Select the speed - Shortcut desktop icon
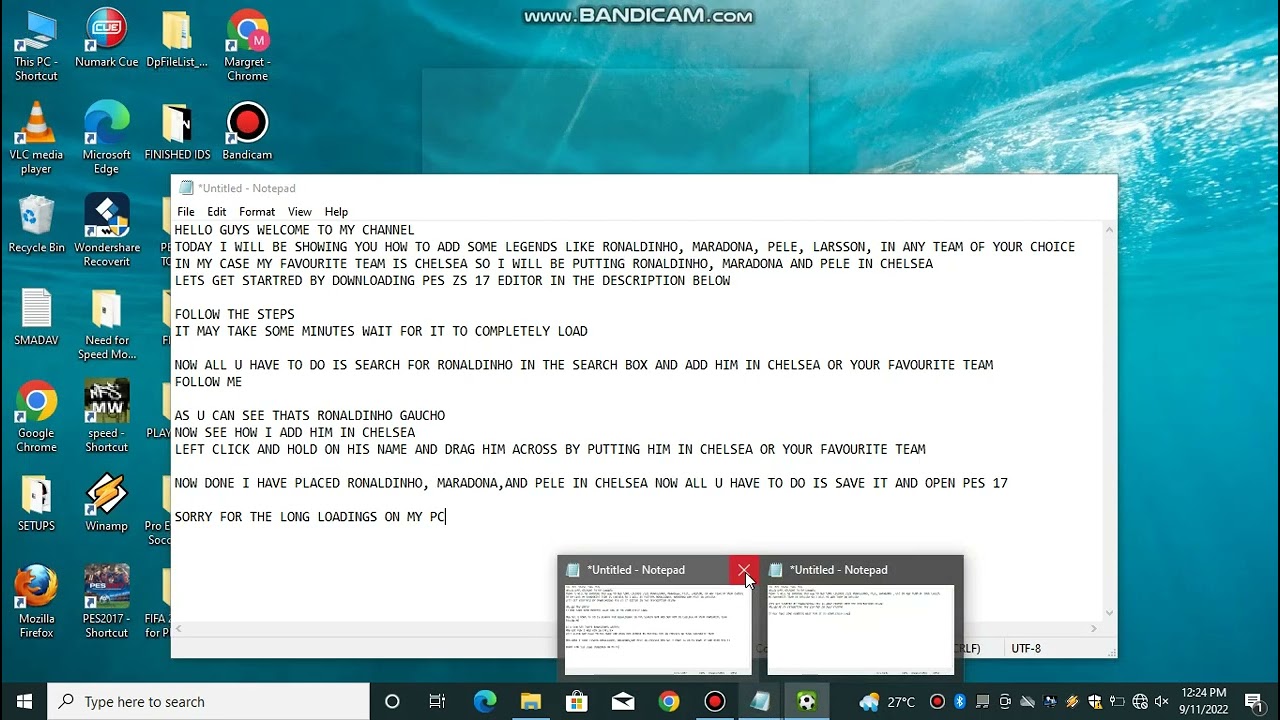 pyautogui.click(x=107, y=416)
